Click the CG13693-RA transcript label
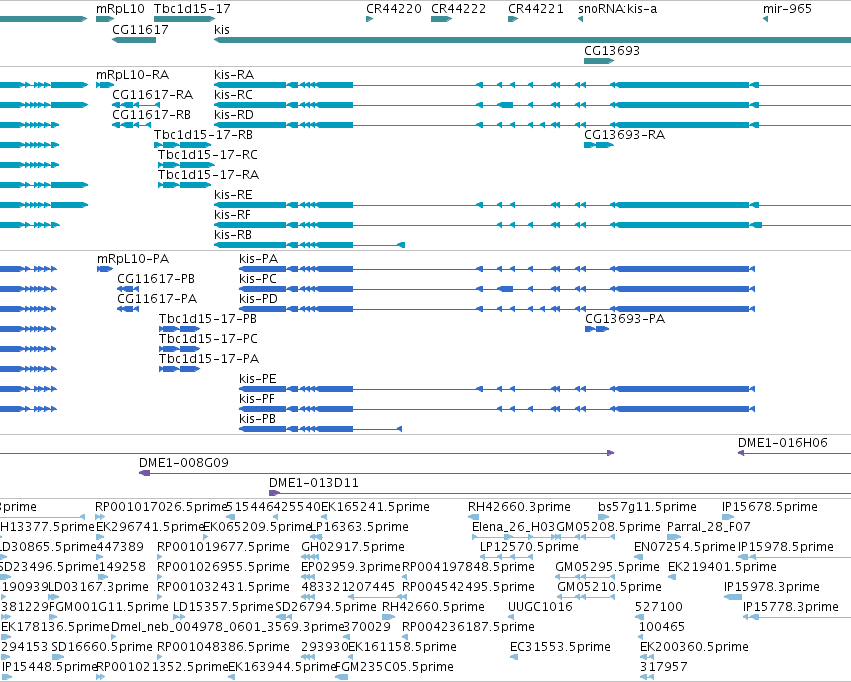This screenshot has width=851, height=682. (x=624, y=135)
